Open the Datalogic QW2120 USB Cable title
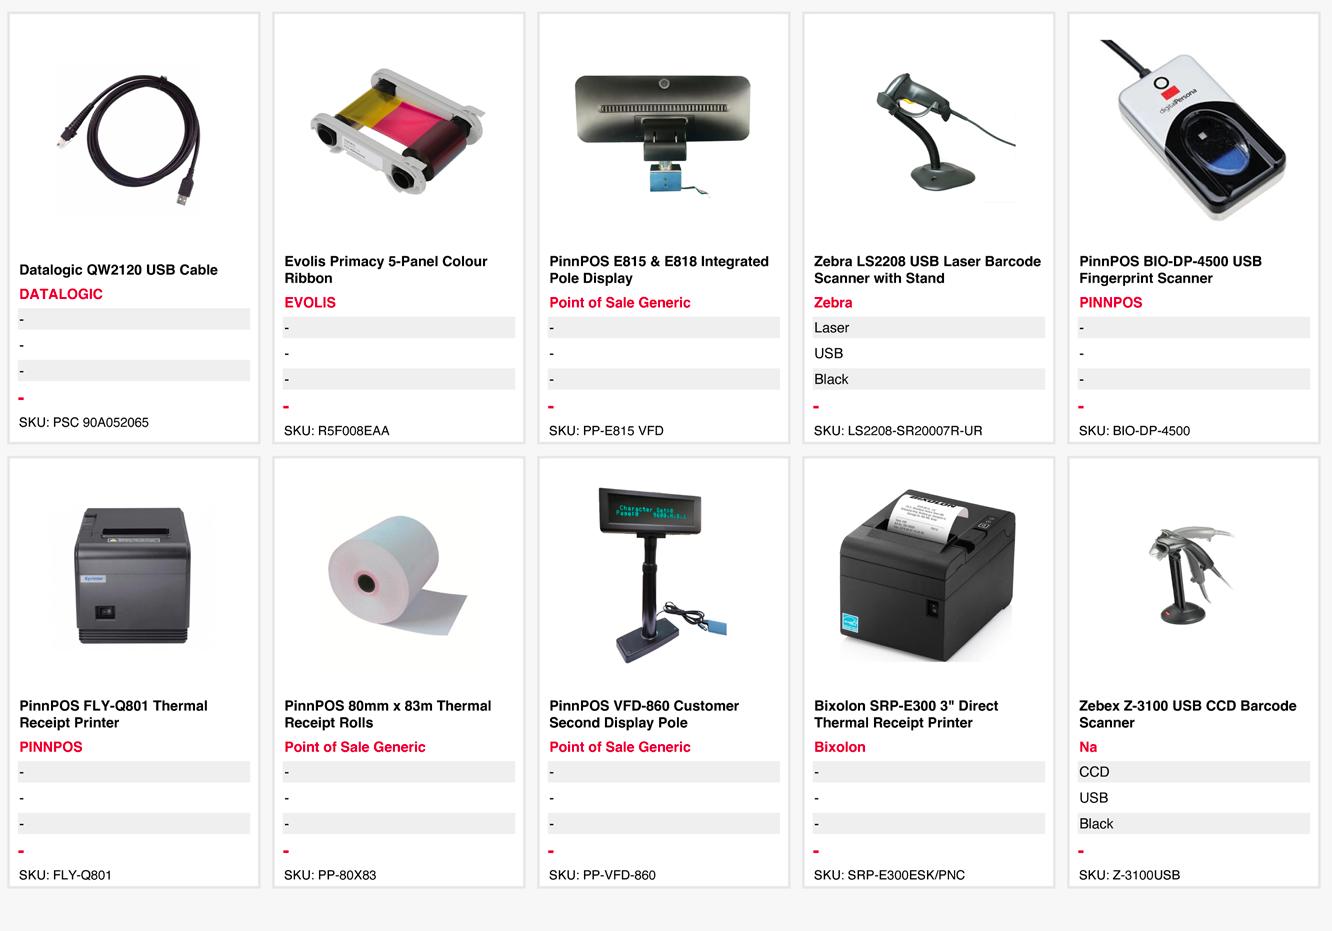The image size is (1332, 931). [118, 270]
